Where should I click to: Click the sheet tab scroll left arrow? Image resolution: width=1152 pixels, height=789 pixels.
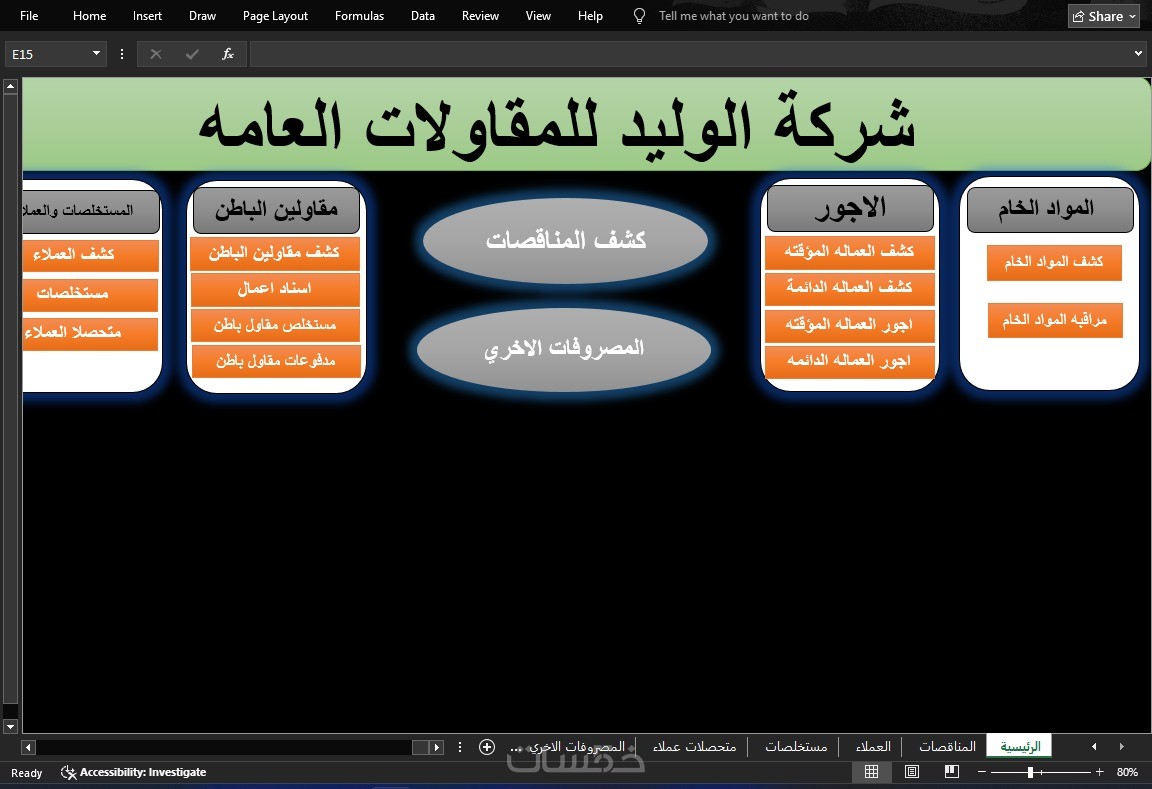tap(1094, 746)
